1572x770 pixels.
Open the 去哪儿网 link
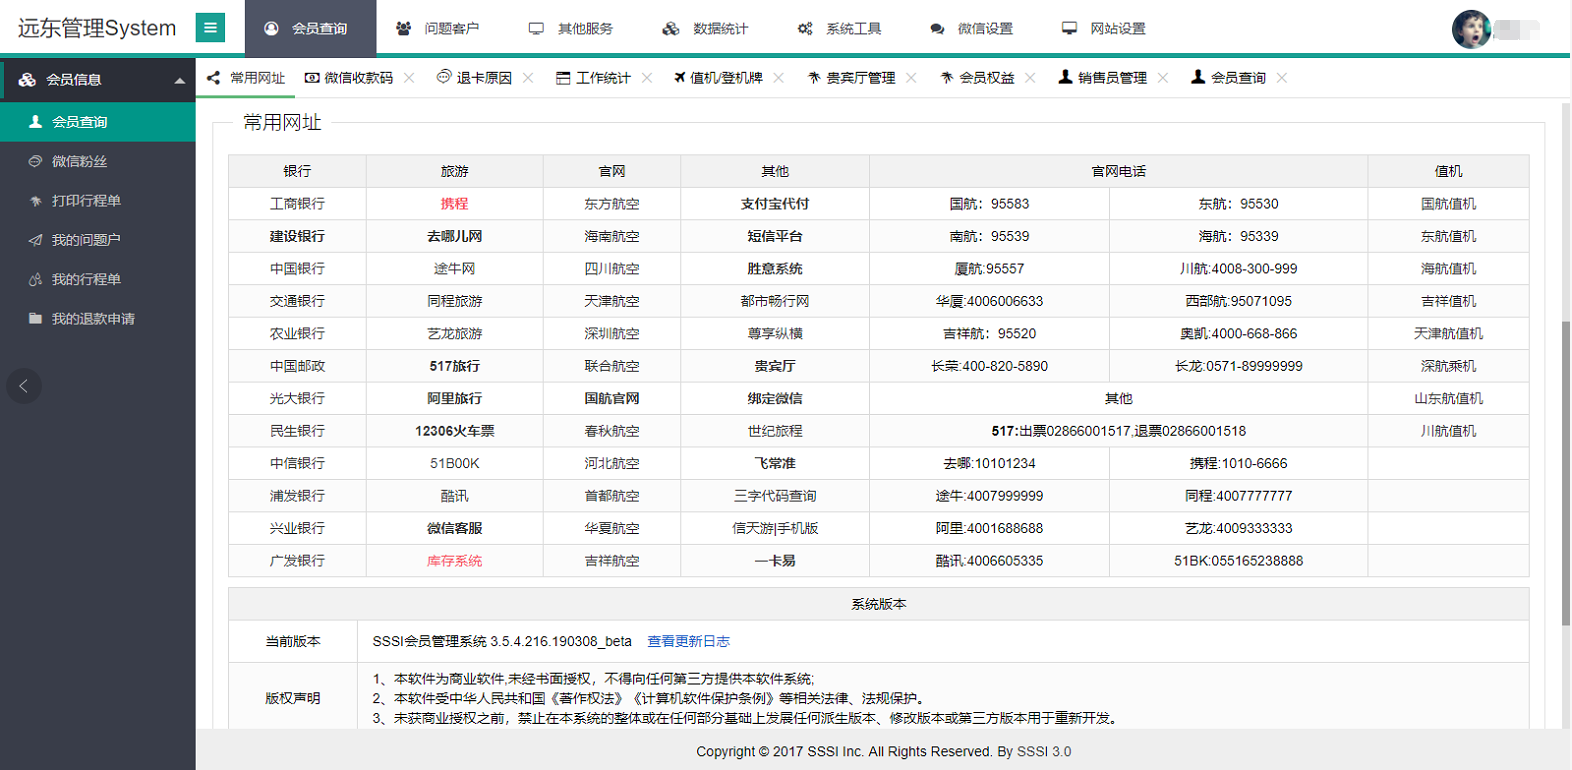pos(454,236)
